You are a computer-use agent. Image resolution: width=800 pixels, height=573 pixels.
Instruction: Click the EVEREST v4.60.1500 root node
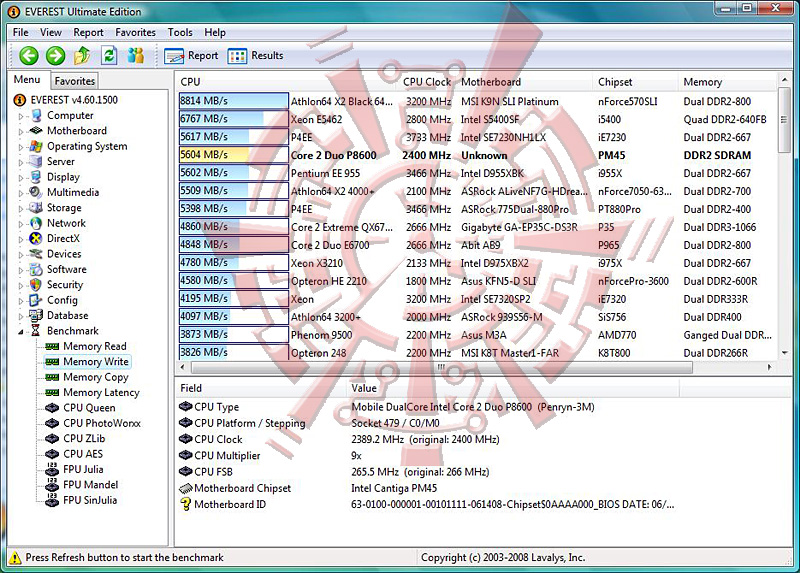(x=74, y=100)
